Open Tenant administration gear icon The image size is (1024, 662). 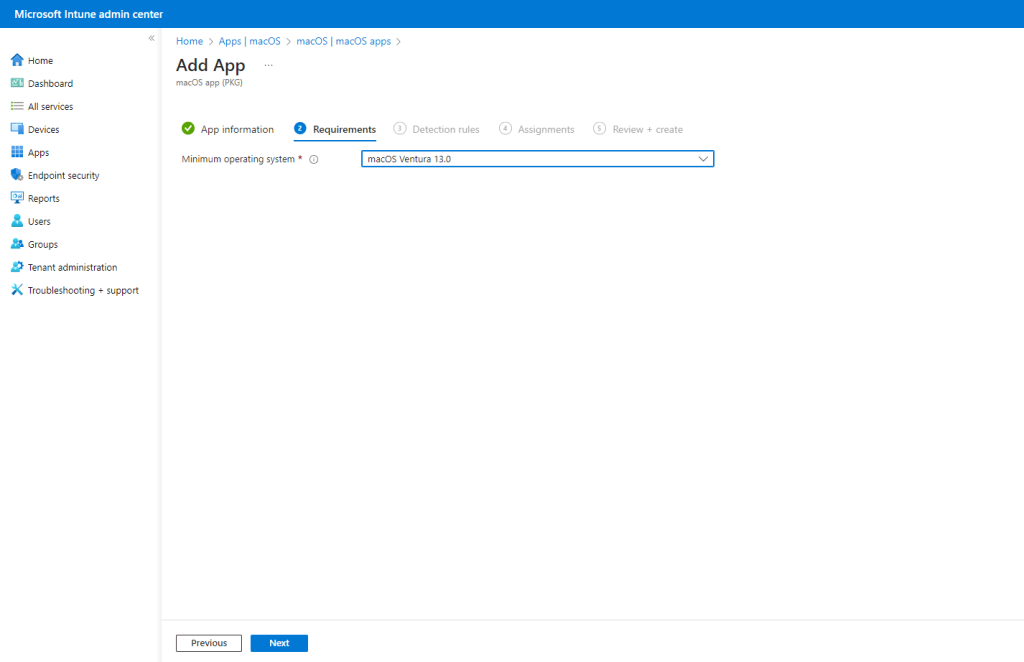pos(17,267)
